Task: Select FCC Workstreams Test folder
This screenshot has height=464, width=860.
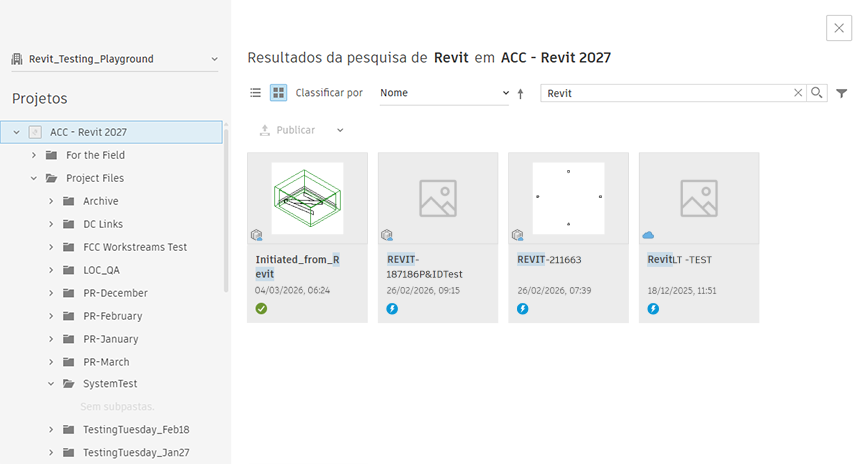Action: [x=135, y=247]
